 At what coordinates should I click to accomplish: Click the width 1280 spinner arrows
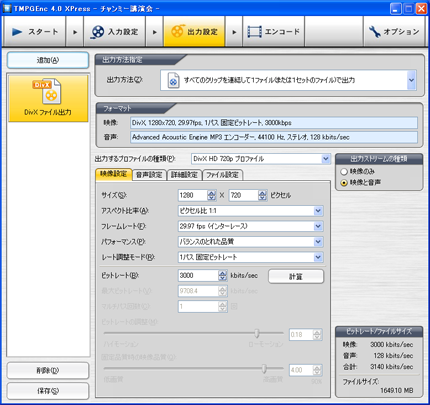tap(212, 195)
